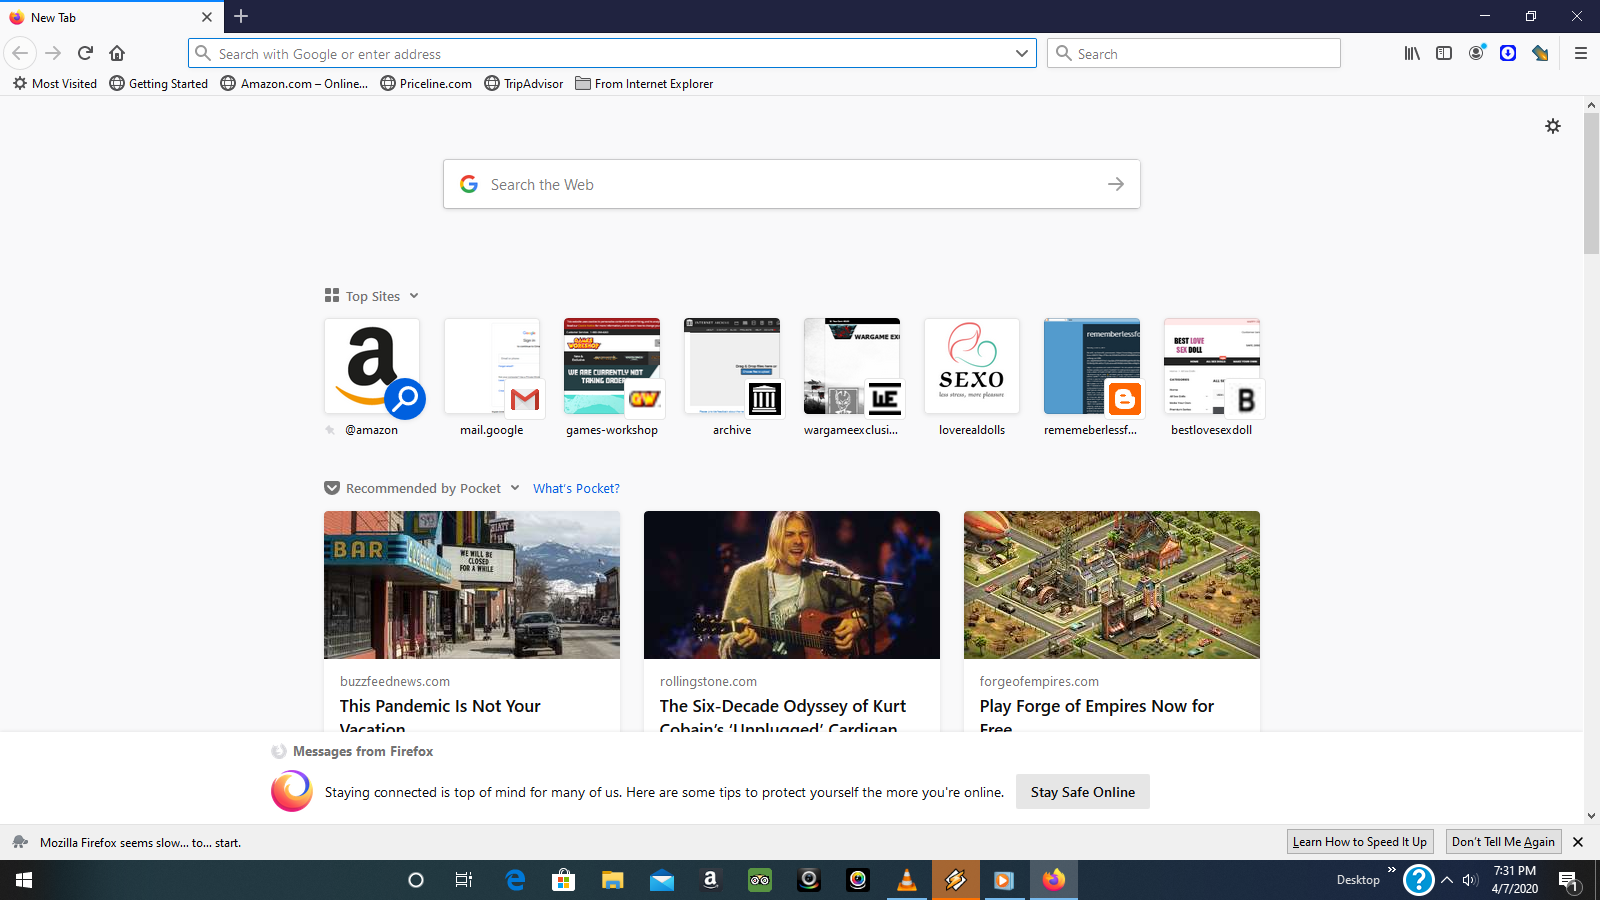The width and height of the screenshot is (1600, 900).
Task: Open the Windows notification center
Action: pos(1568,880)
